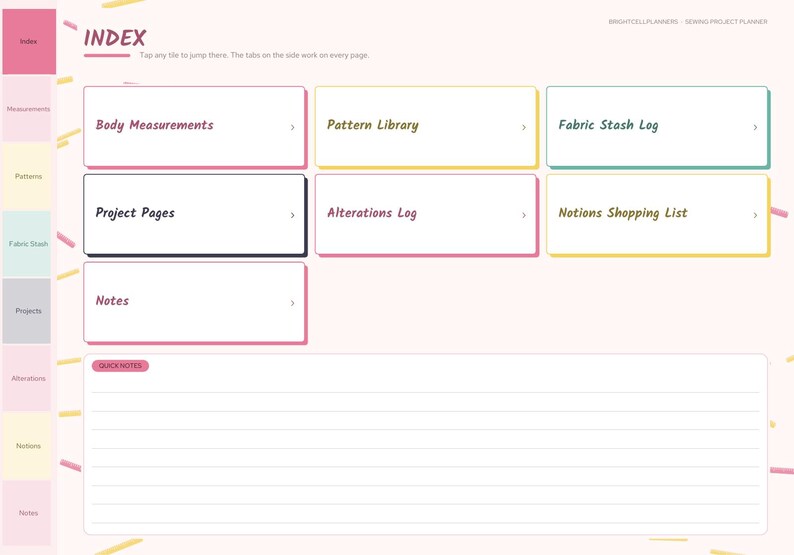Go to the Patterns side tab
The image size is (794, 555).
click(27, 176)
